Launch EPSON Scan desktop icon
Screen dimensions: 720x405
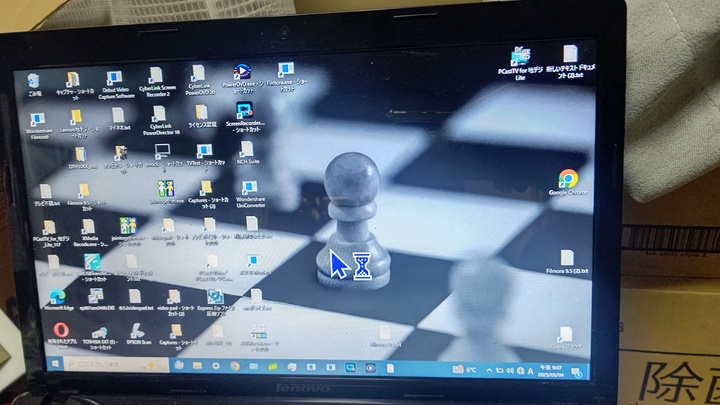coord(138,334)
